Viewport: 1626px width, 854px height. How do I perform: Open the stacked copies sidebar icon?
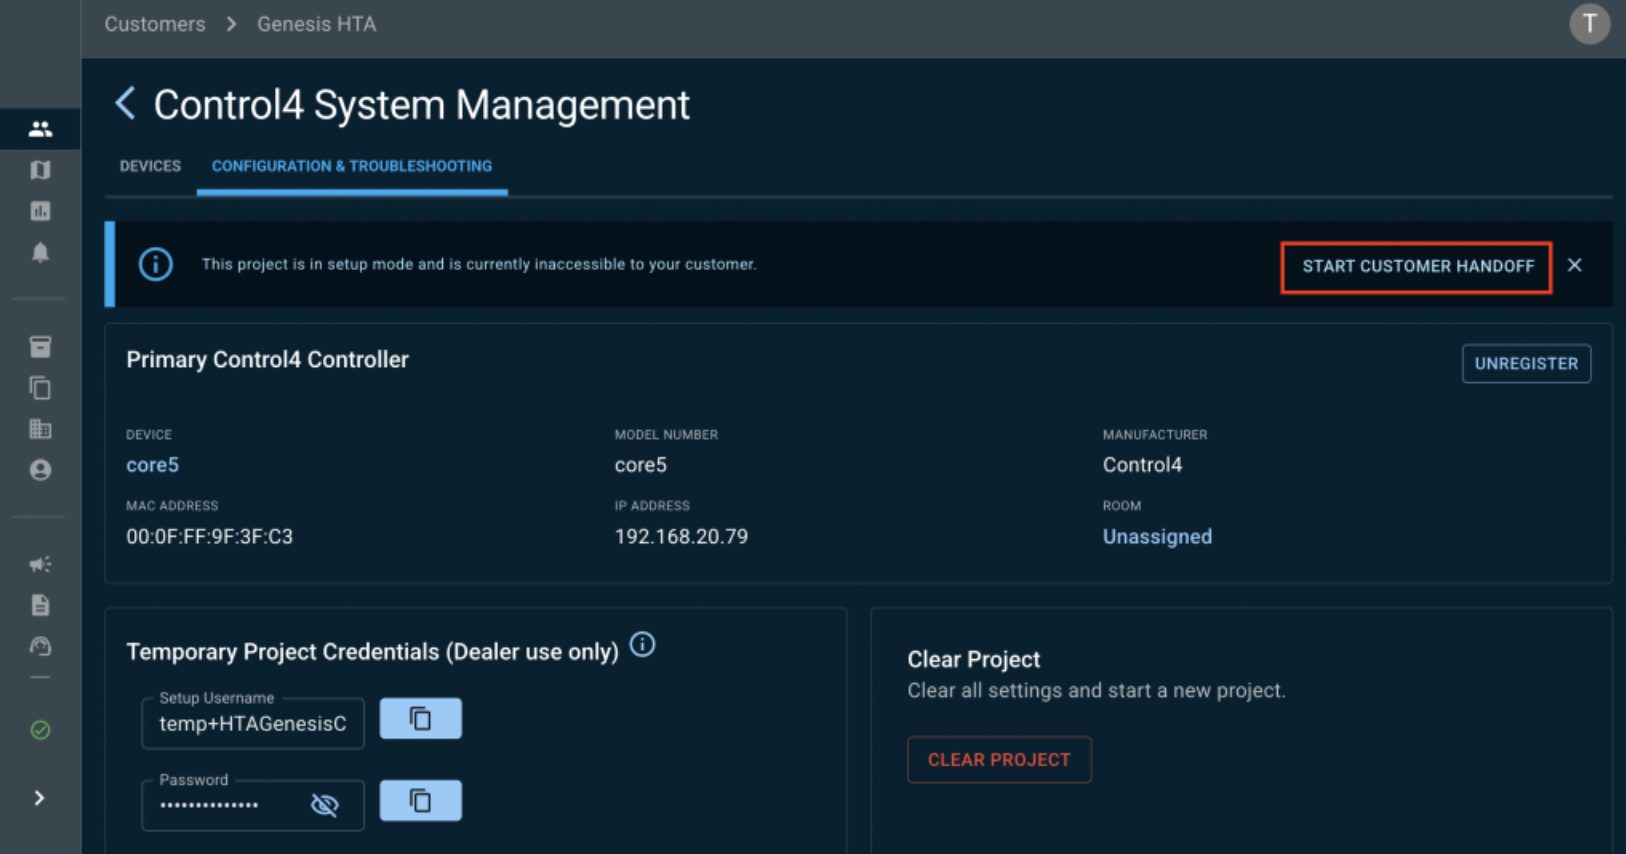coord(40,388)
